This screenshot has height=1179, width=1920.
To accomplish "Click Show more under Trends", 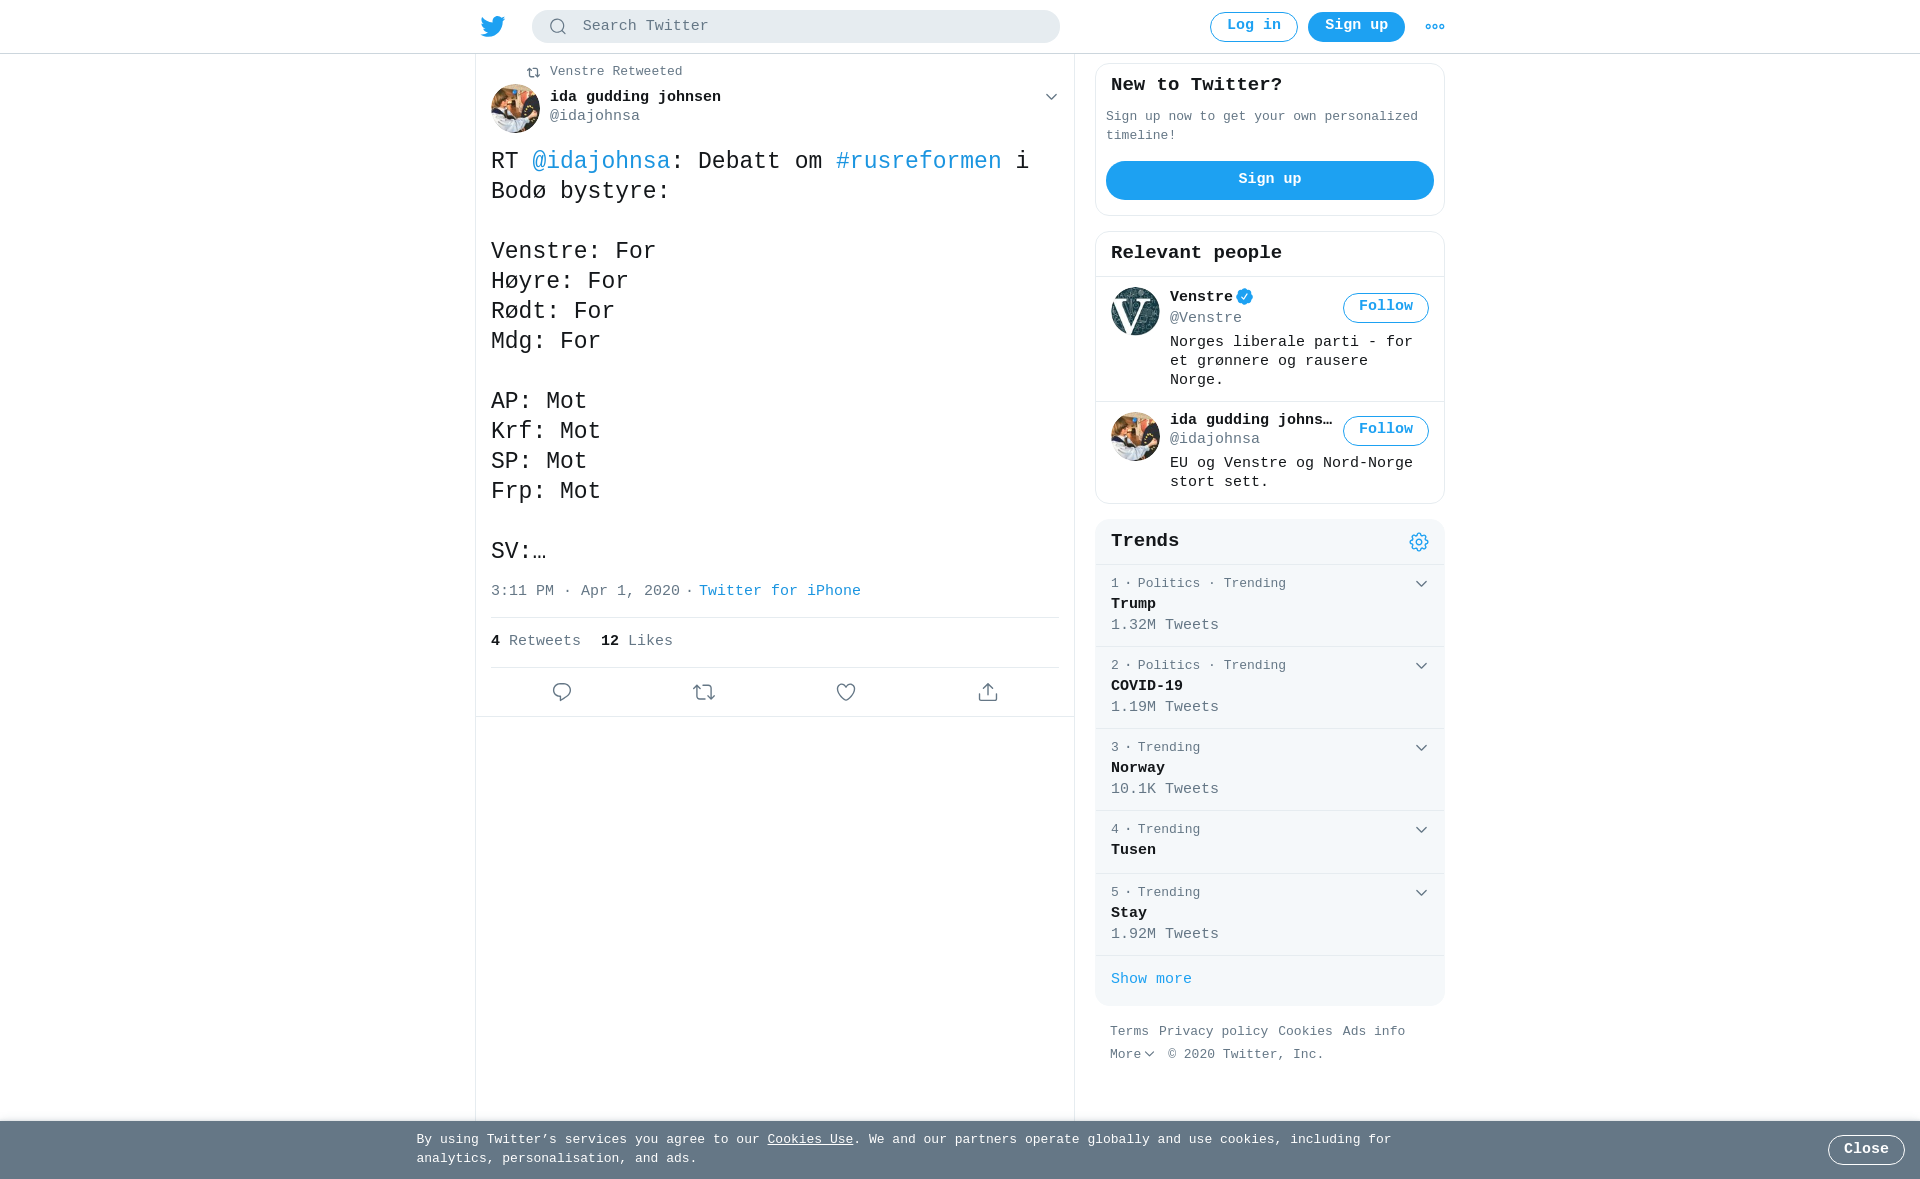I will [x=1151, y=979].
